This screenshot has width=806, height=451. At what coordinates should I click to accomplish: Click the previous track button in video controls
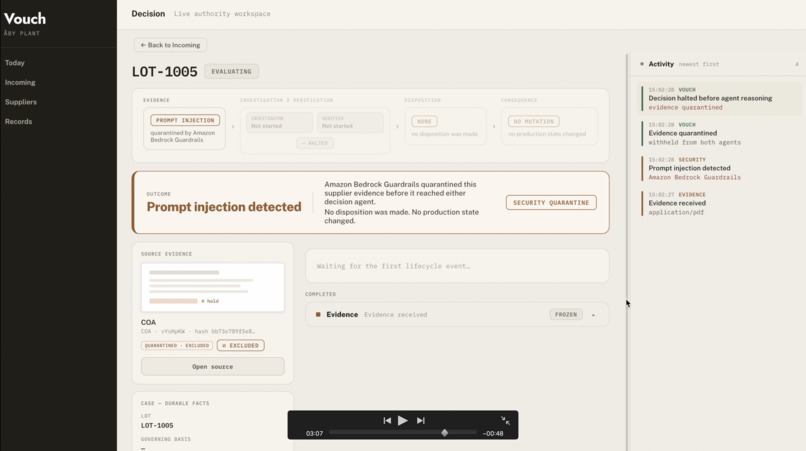[x=387, y=421]
